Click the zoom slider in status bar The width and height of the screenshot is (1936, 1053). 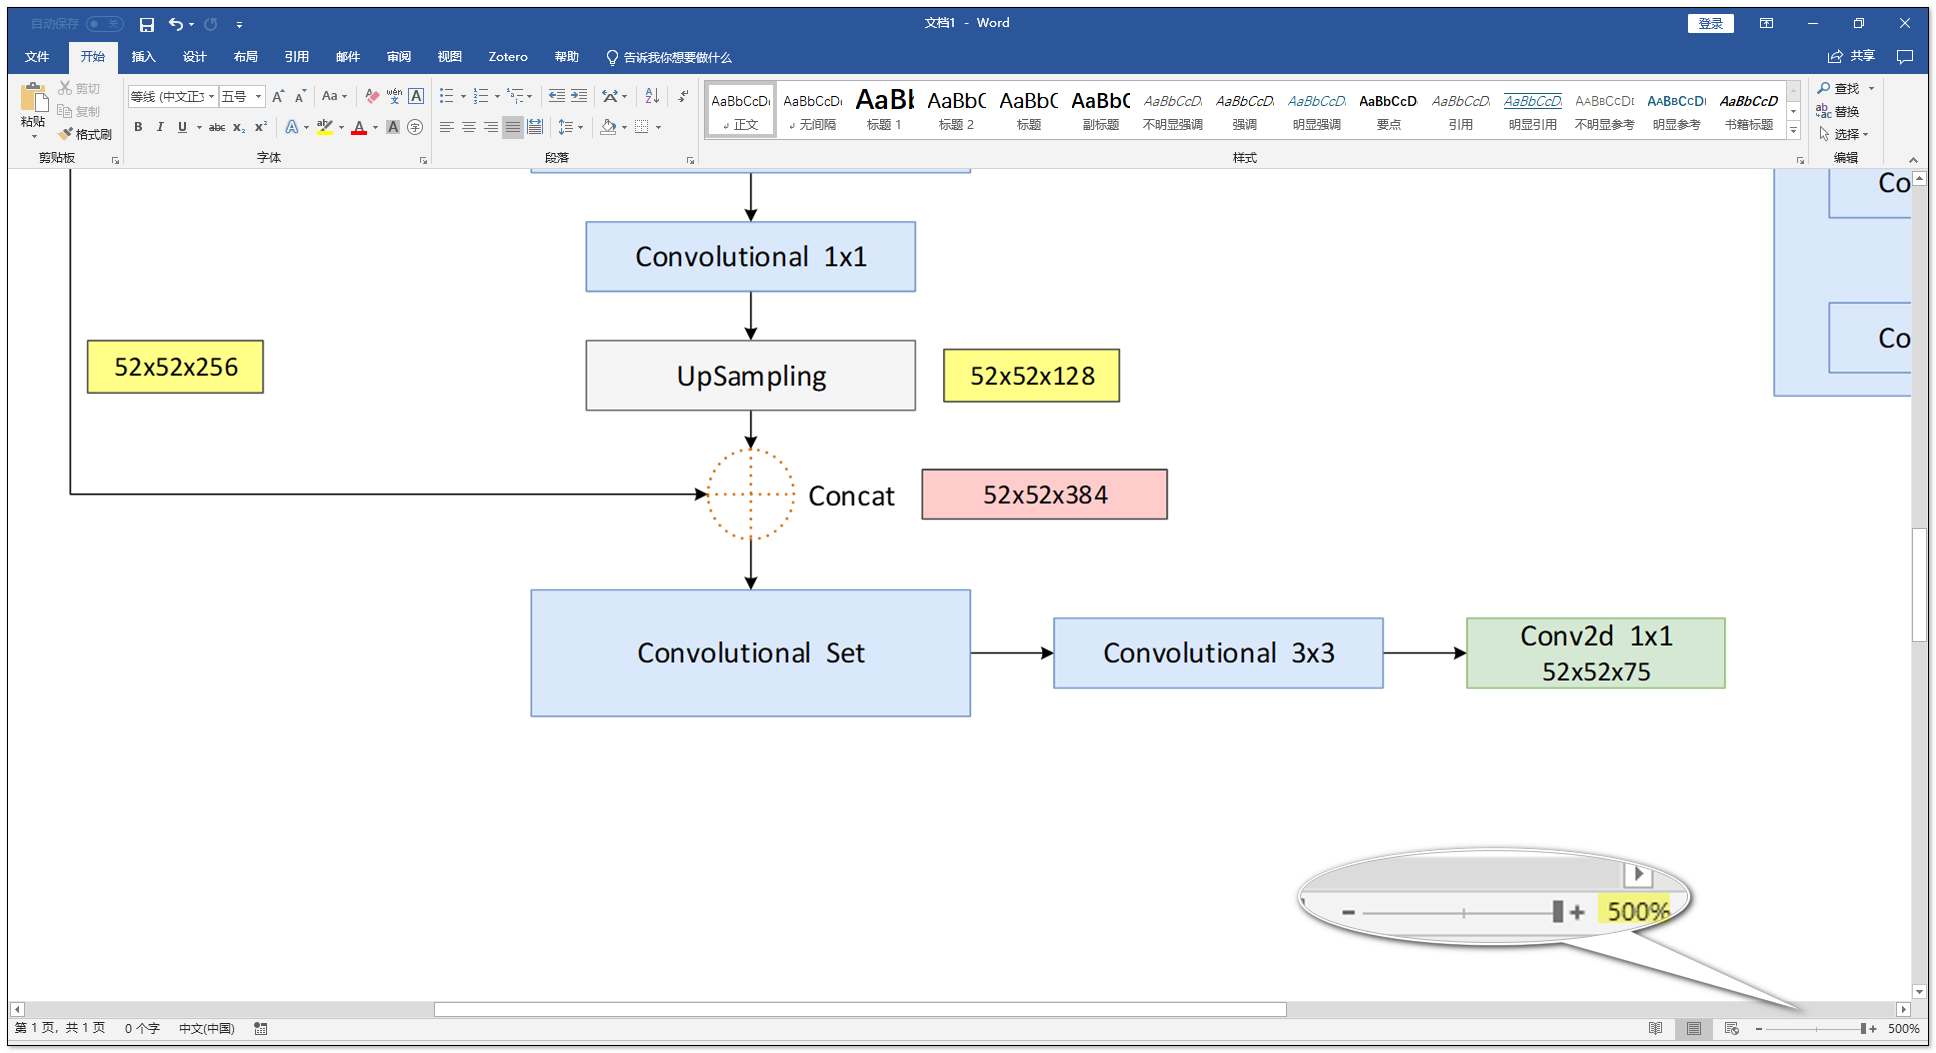coord(1816,1029)
